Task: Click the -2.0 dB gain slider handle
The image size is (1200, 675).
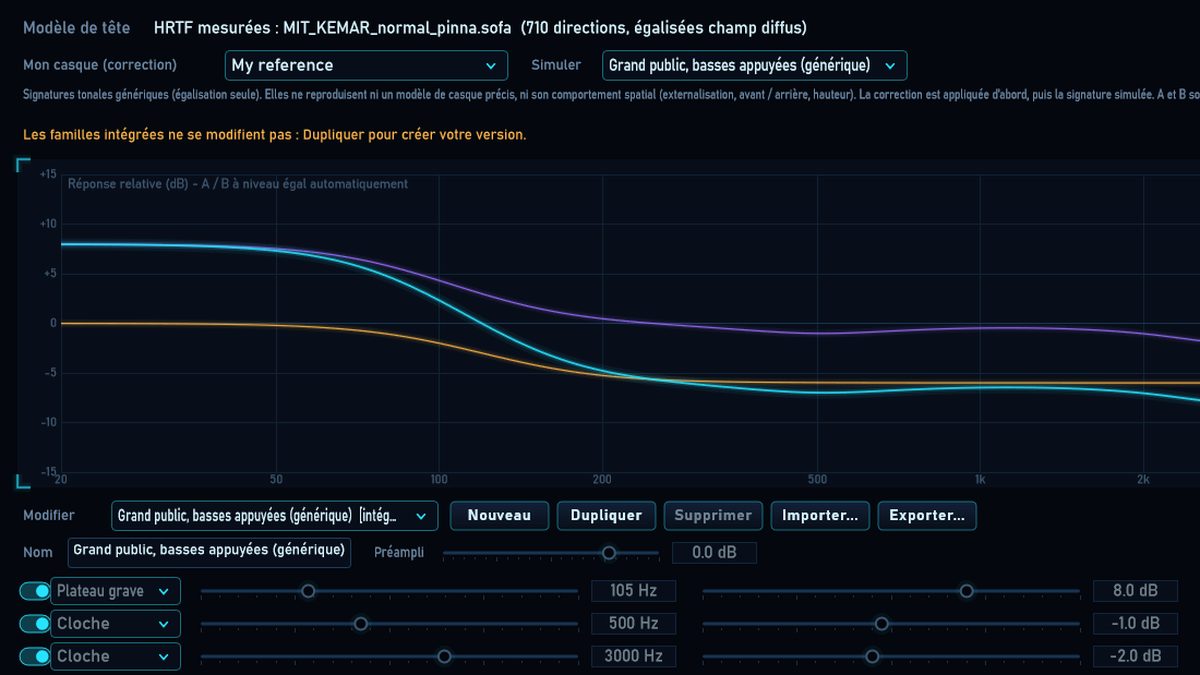Action: click(872, 657)
